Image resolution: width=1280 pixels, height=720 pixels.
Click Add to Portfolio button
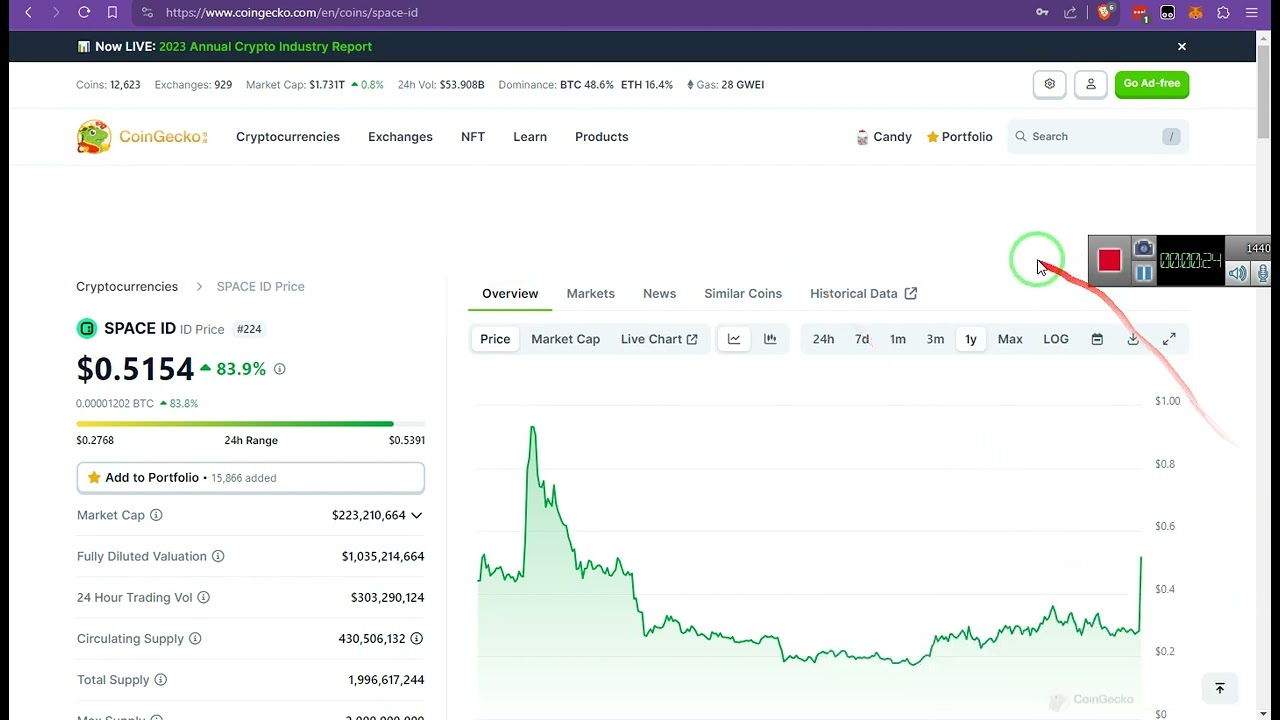250,478
